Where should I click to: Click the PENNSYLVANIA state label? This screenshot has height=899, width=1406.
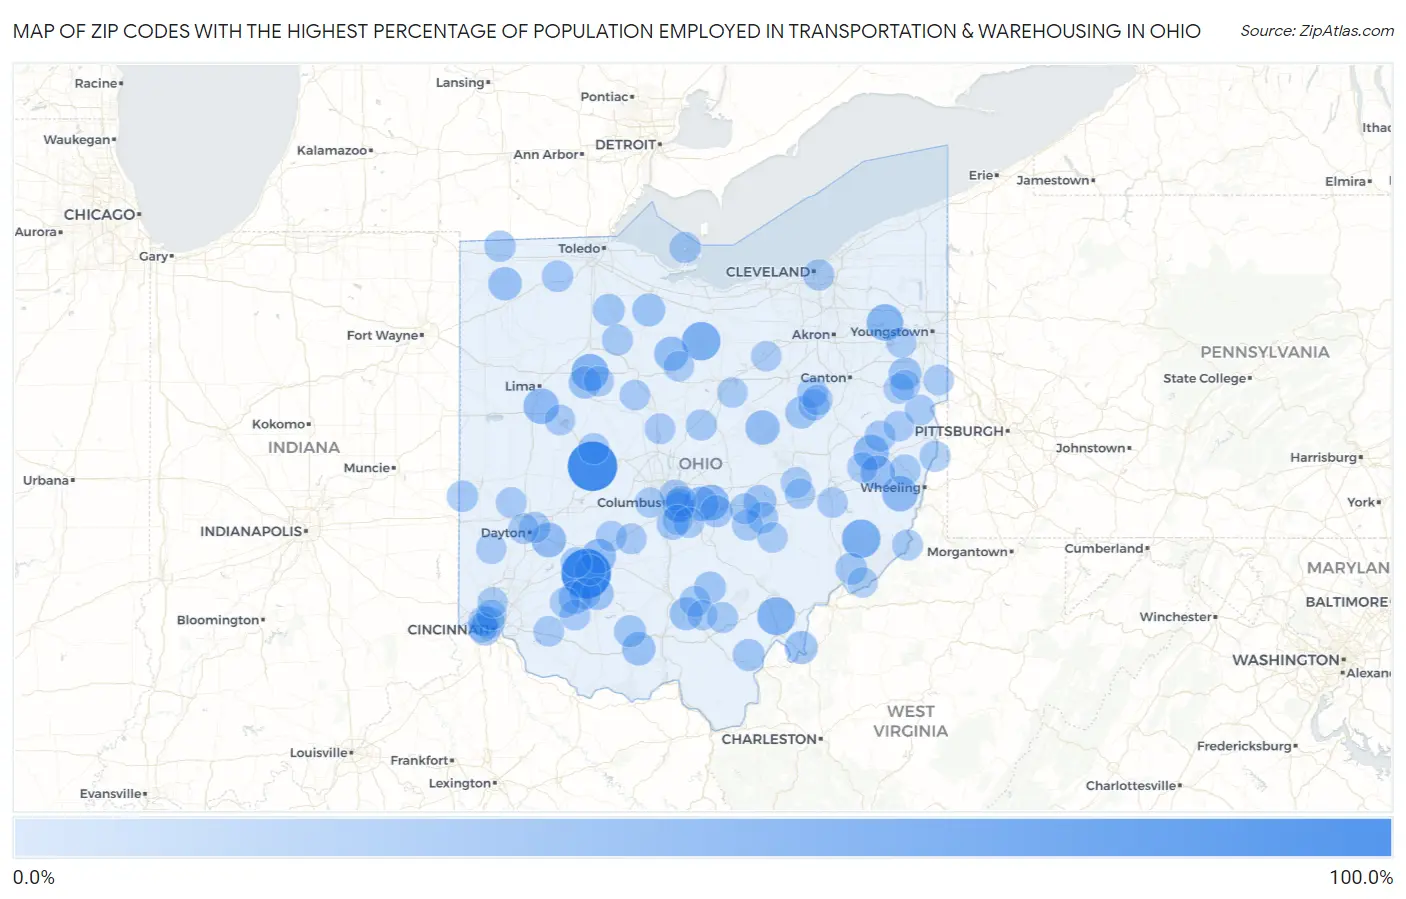tap(1265, 352)
